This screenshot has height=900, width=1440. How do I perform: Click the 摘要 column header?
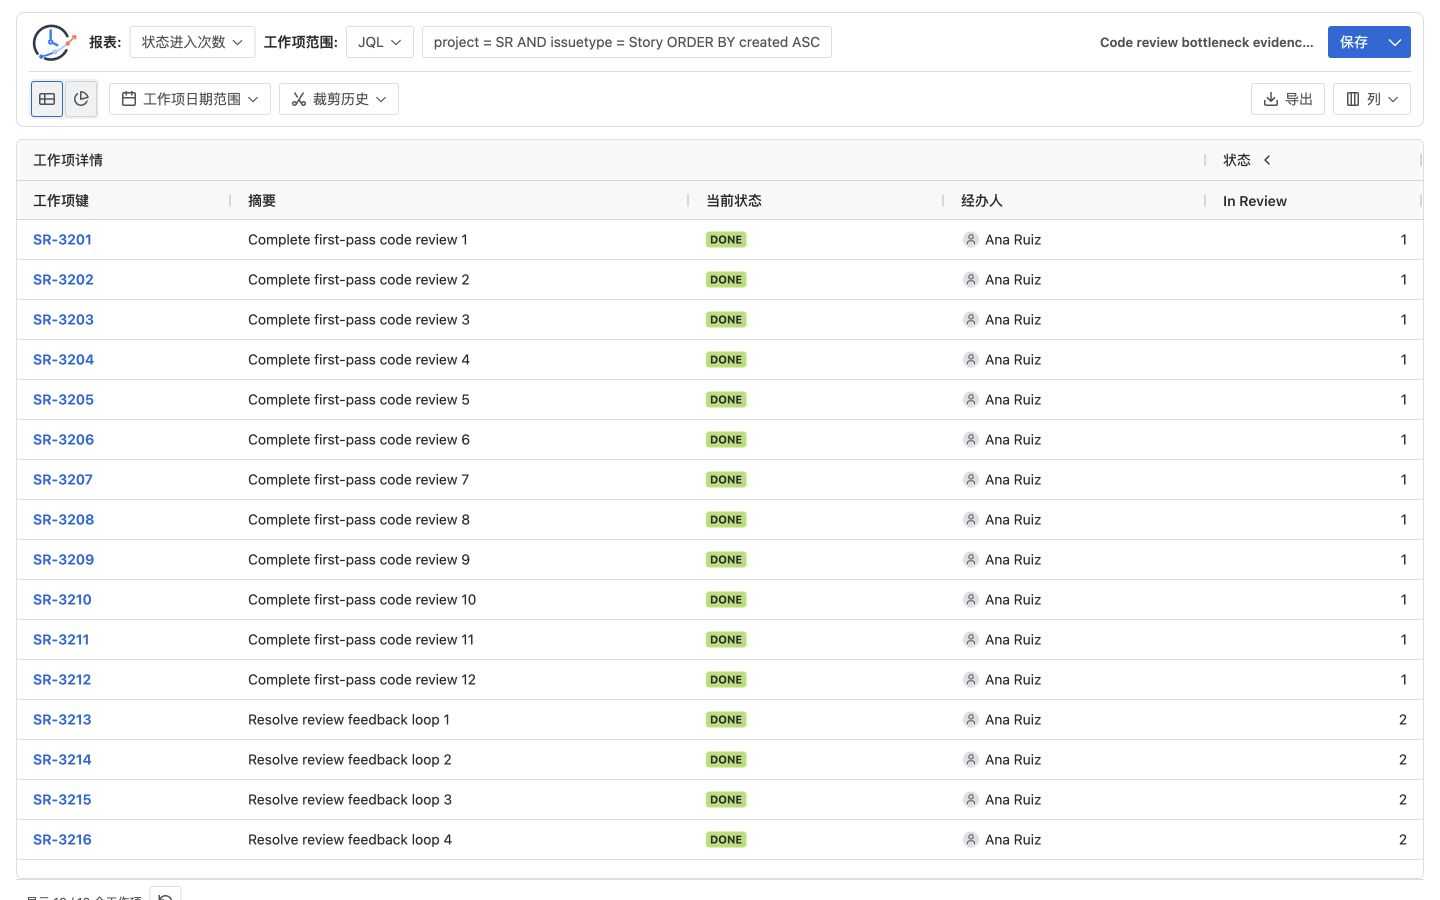point(262,201)
